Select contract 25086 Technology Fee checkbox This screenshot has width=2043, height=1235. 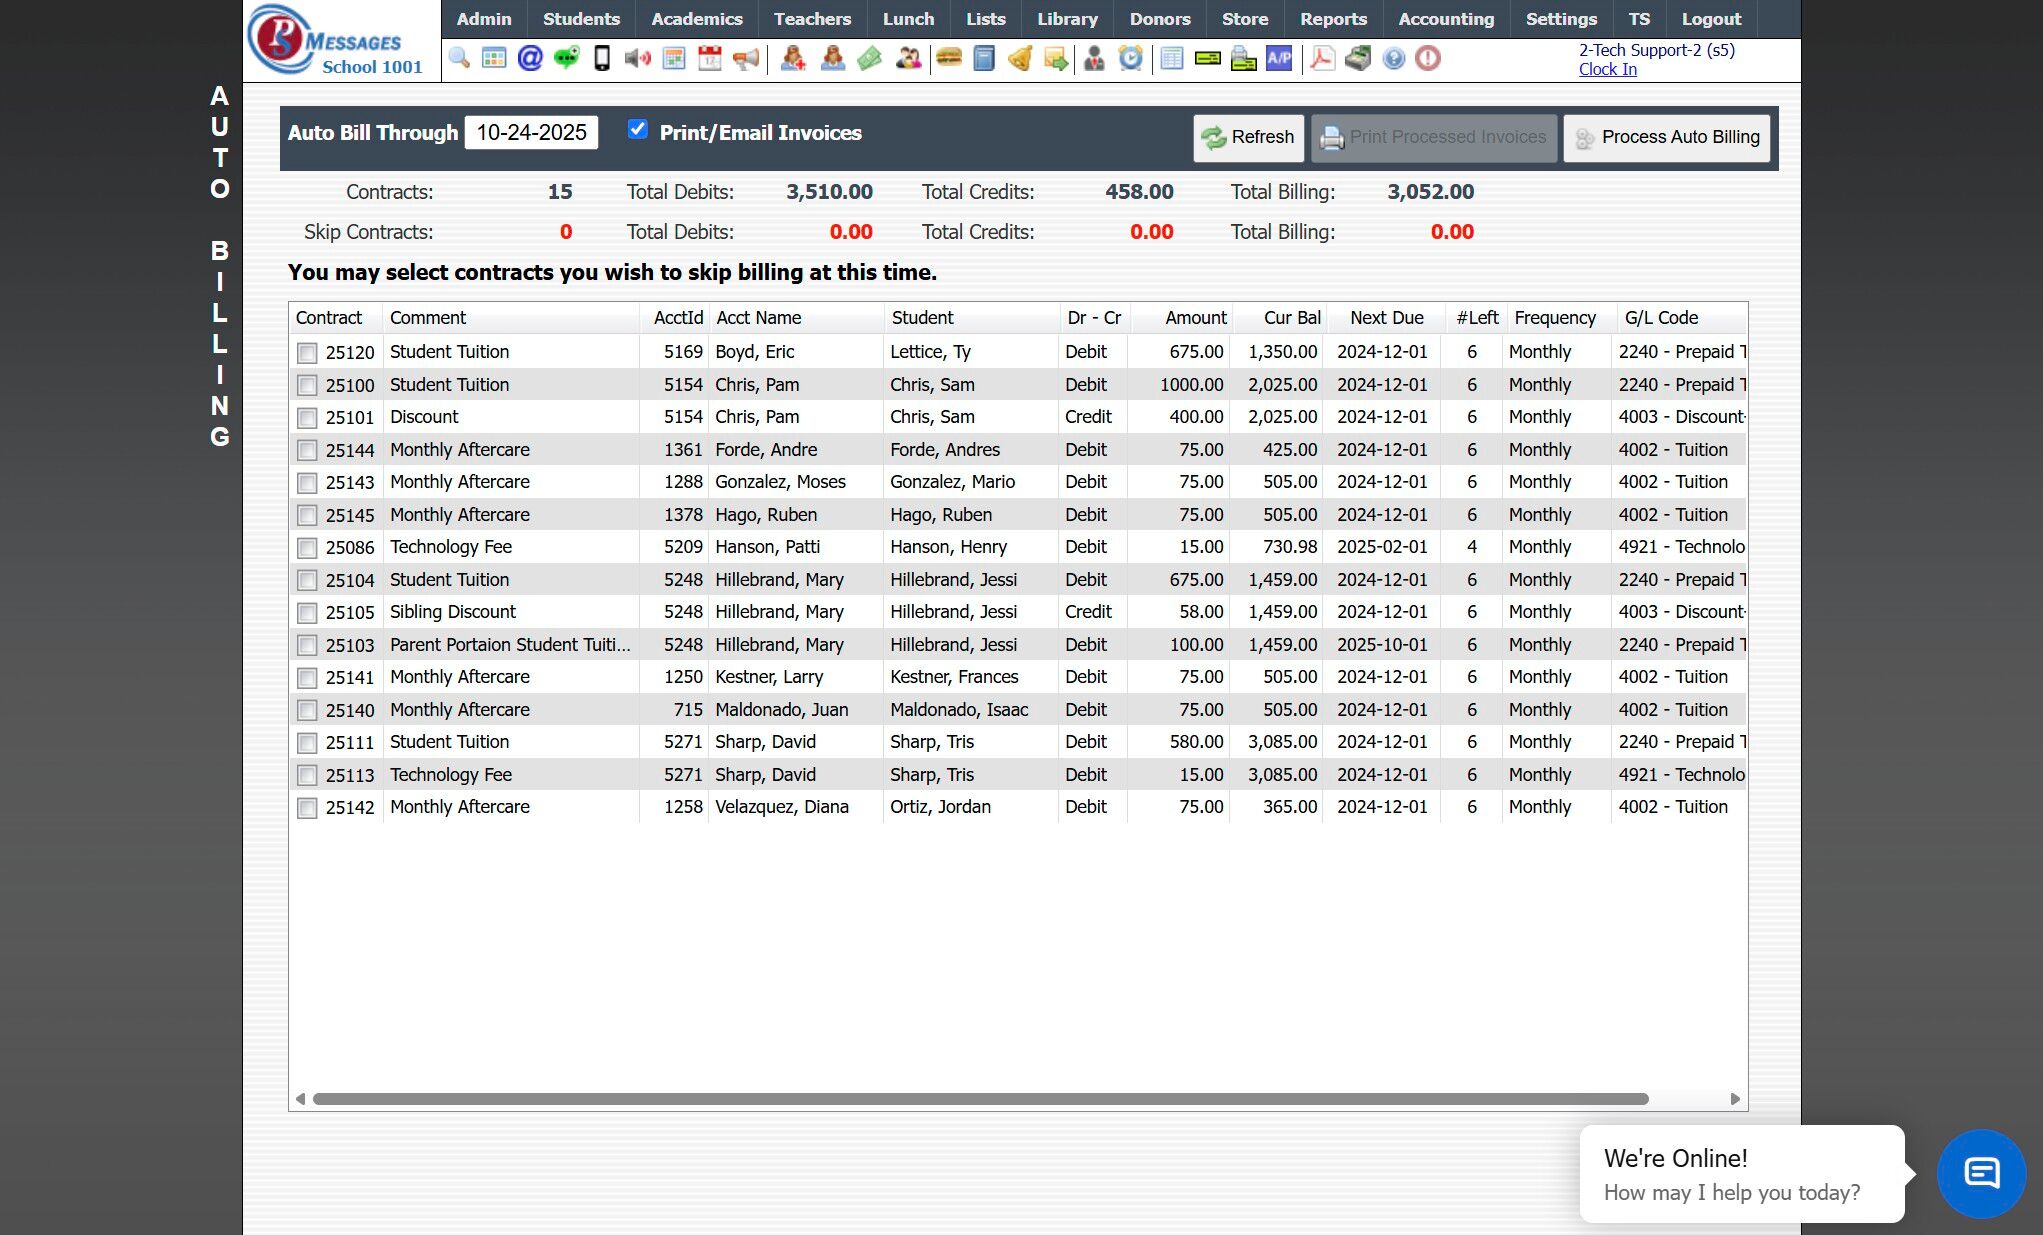point(307,548)
